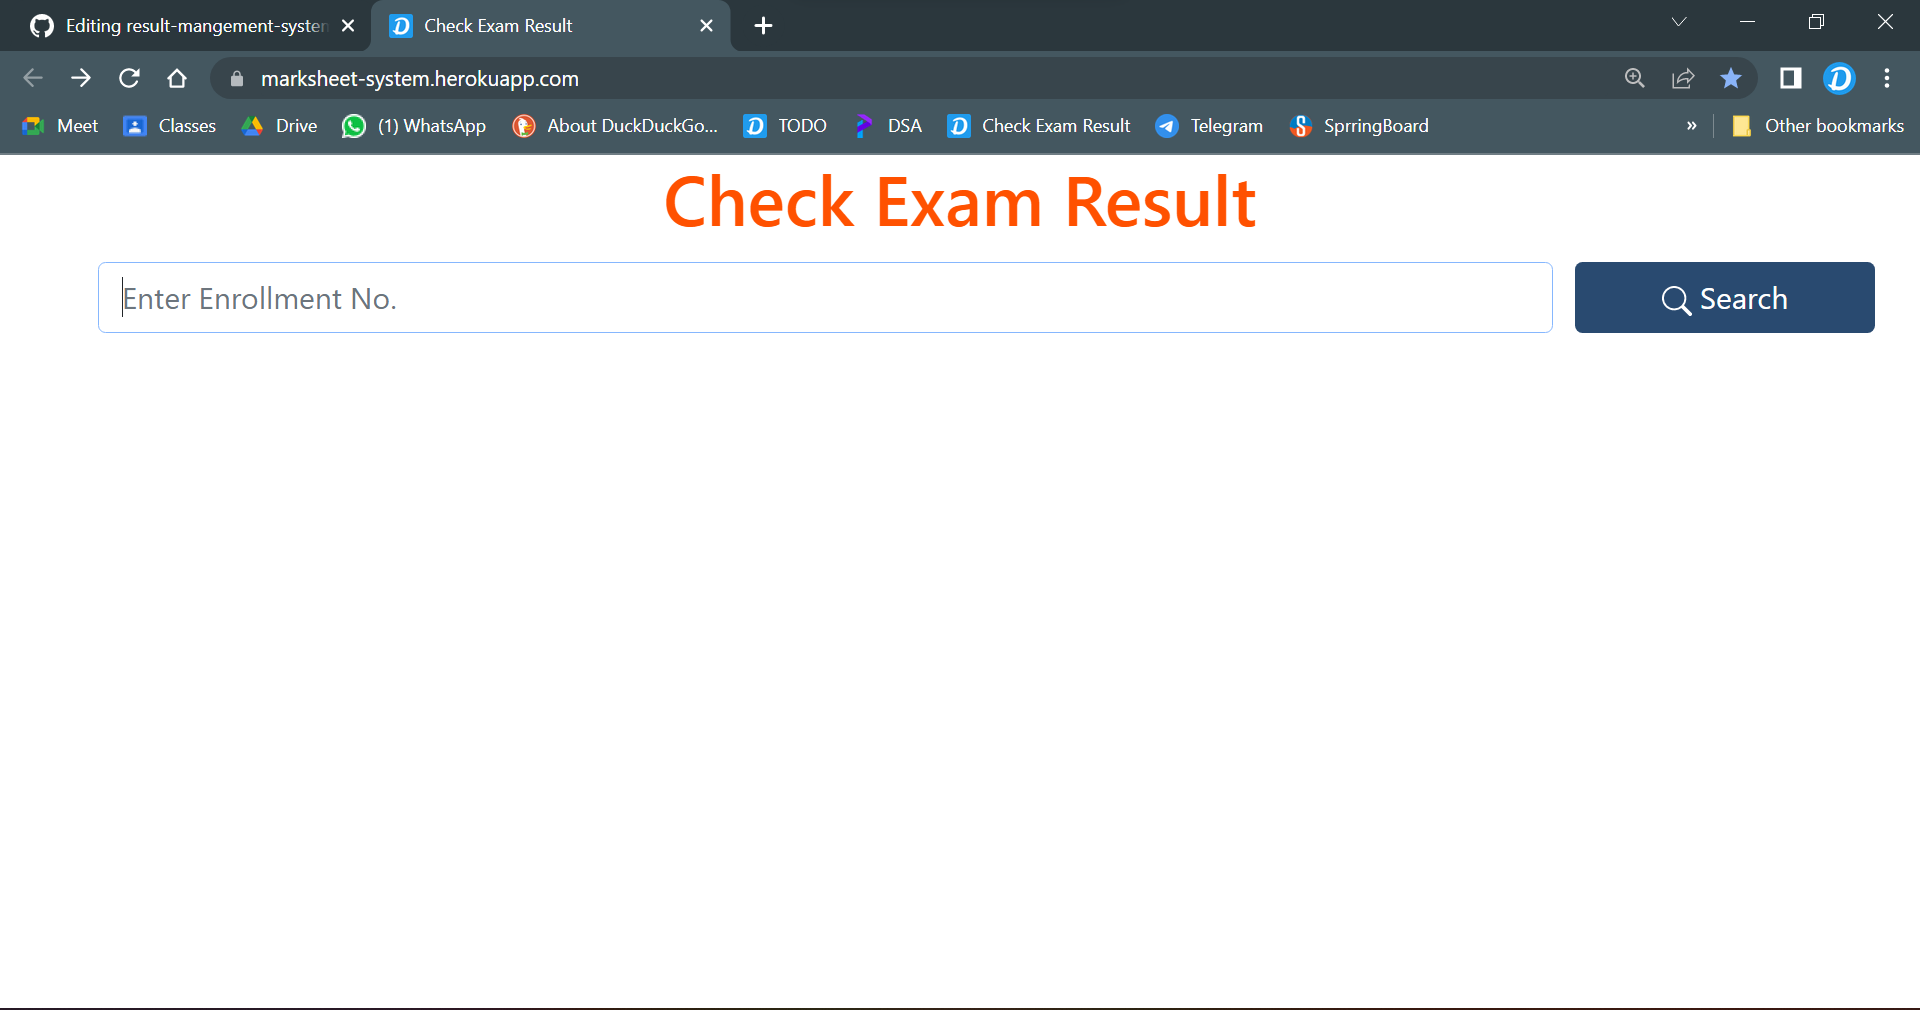Screen dimensions: 1920x1010
Task: Close the Editing result-mangement-system tab
Action: click(348, 26)
